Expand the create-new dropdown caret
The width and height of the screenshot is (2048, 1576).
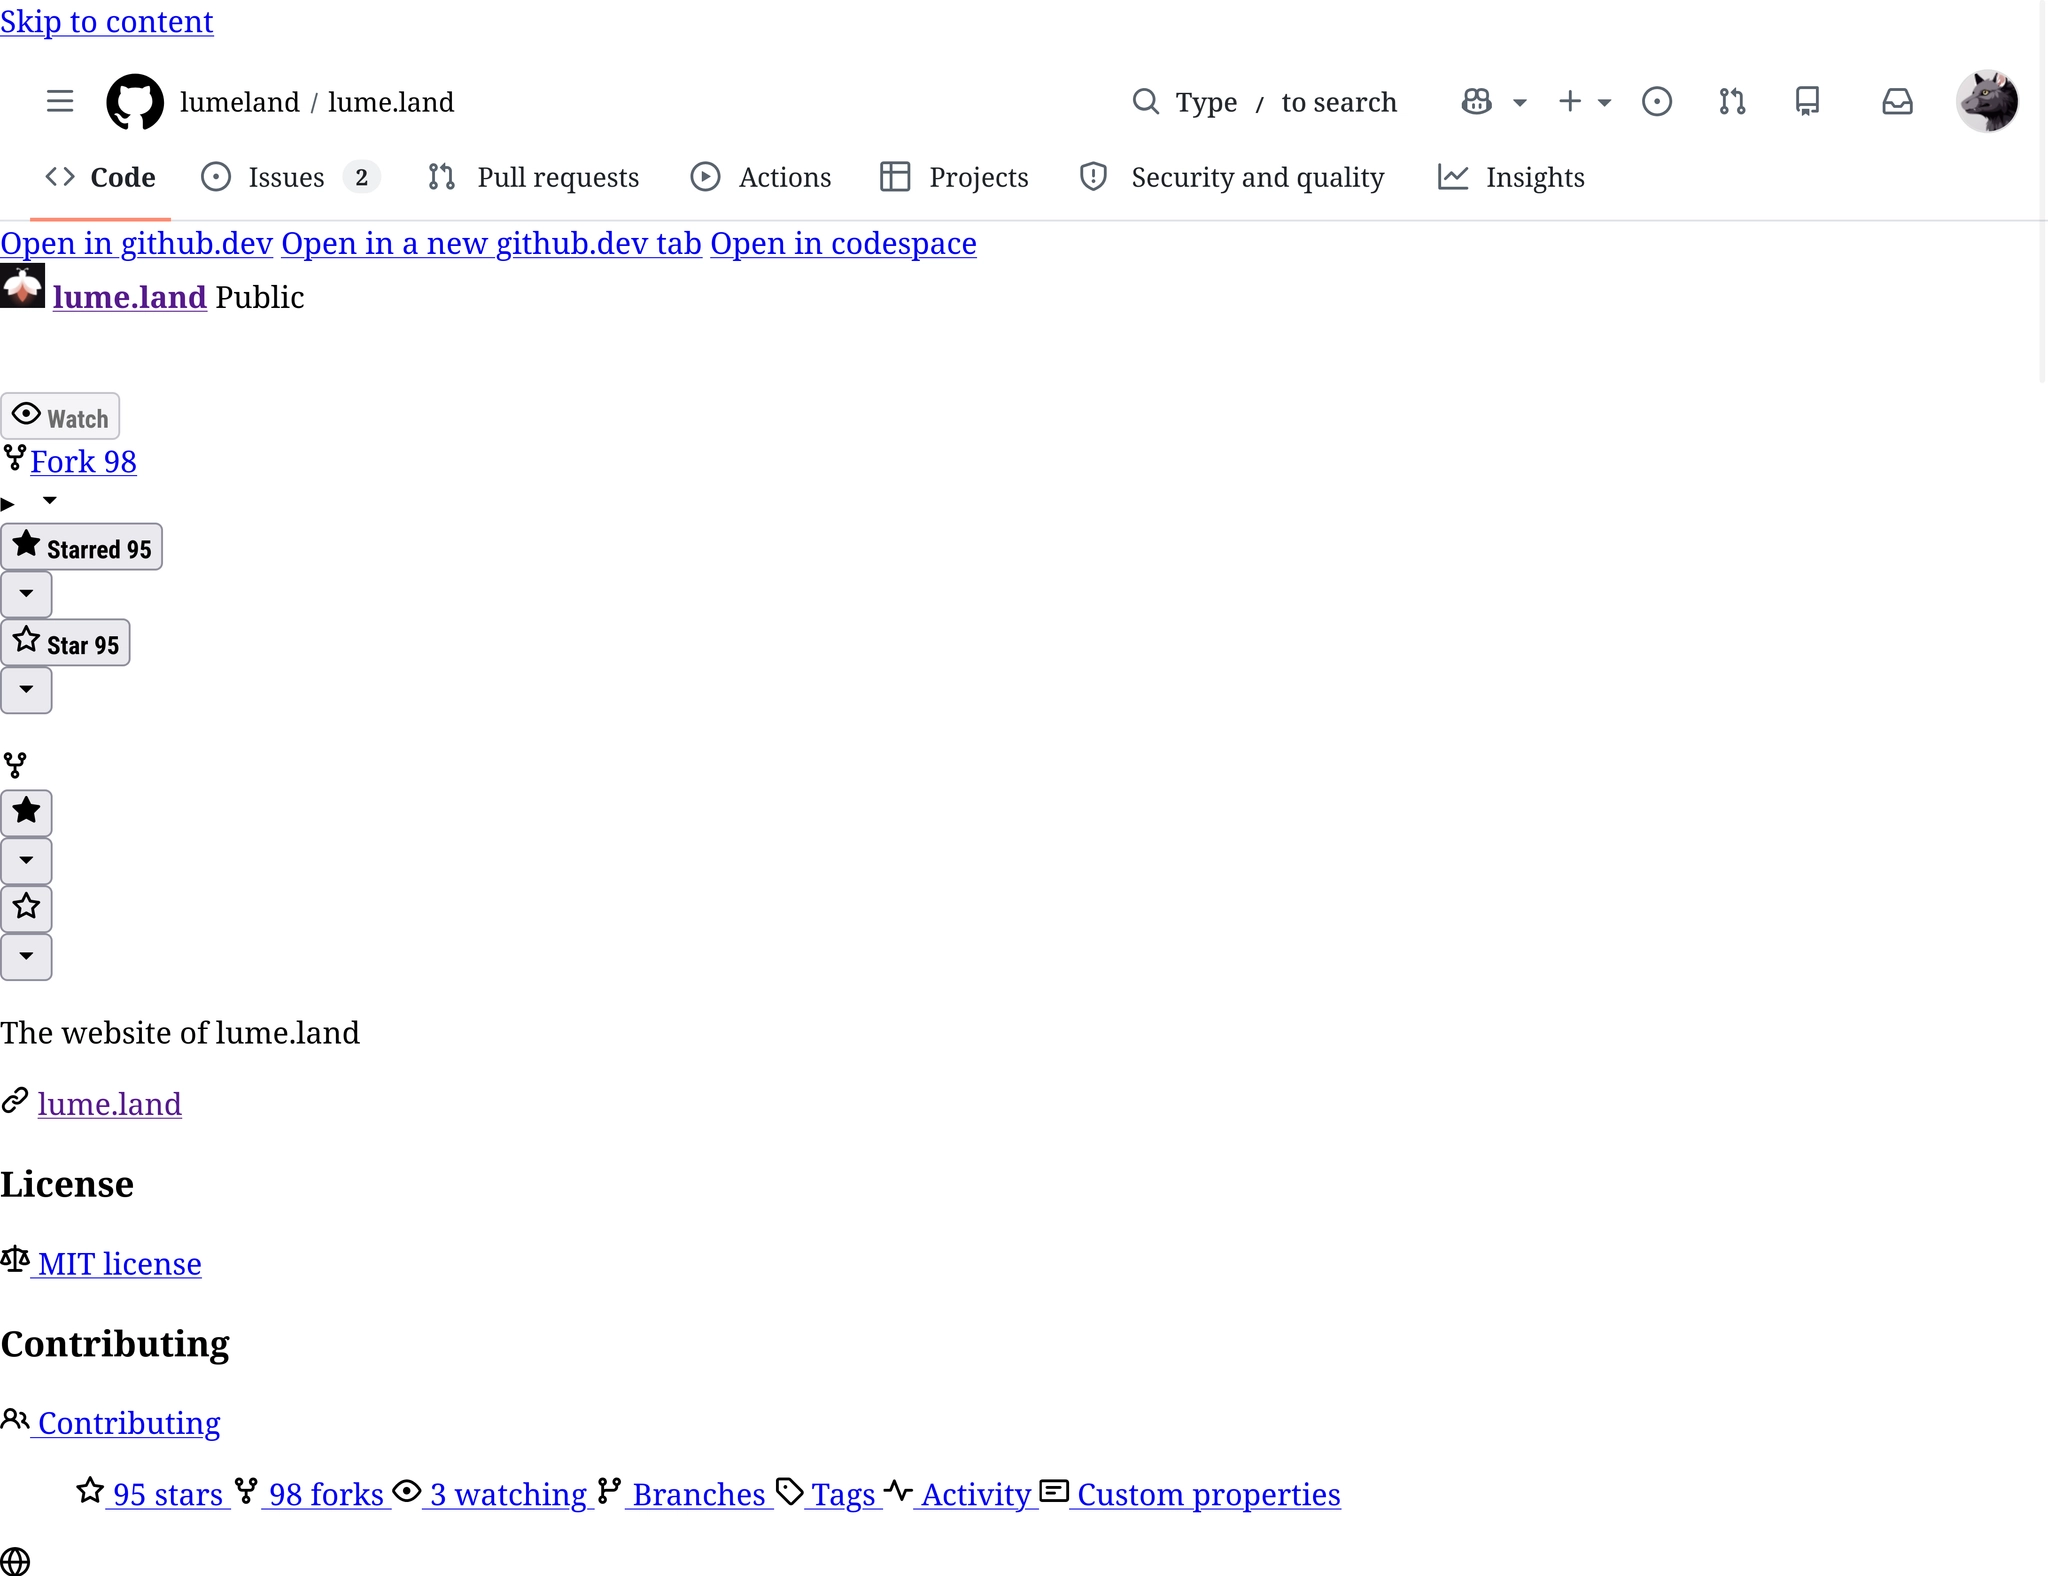1604,102
